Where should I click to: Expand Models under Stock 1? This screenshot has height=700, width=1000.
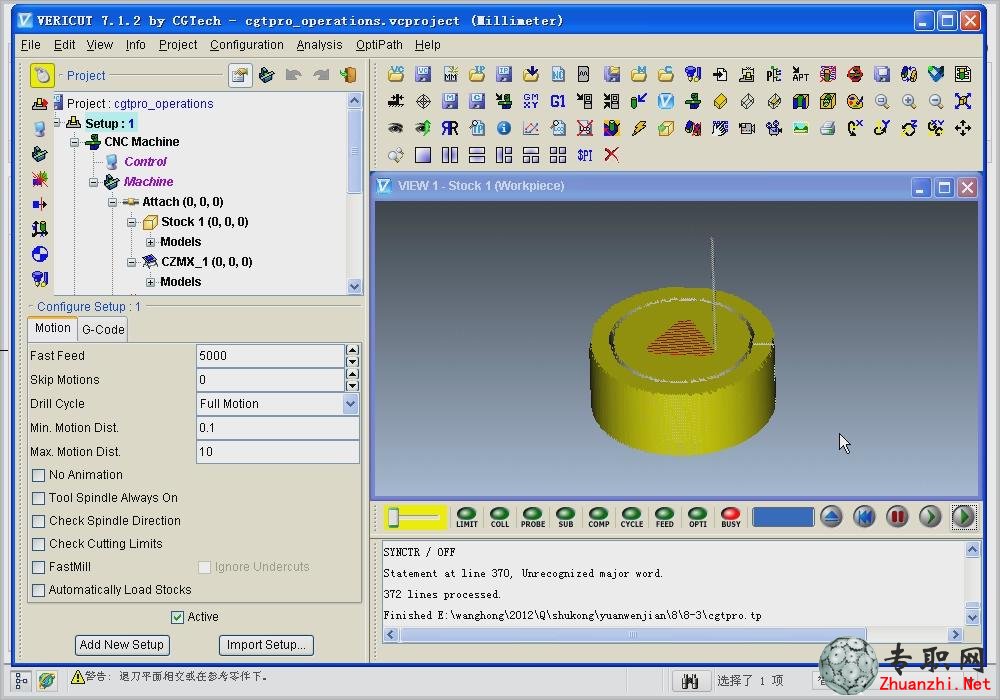tap(151, 242)
